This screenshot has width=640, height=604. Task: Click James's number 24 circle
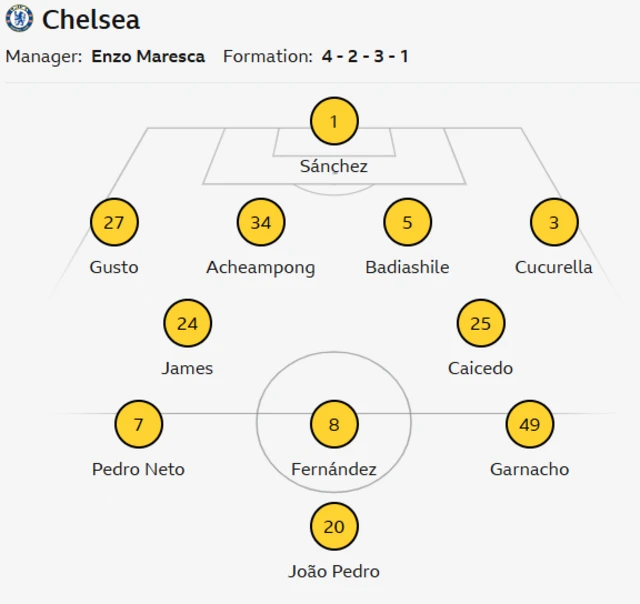click(187, 323)
